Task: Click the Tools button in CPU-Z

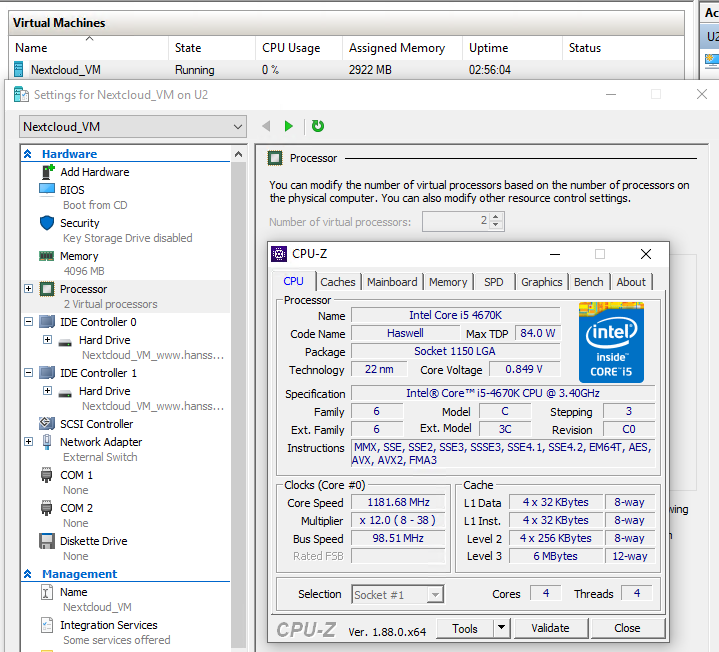Action: click(x=465, y=629)
